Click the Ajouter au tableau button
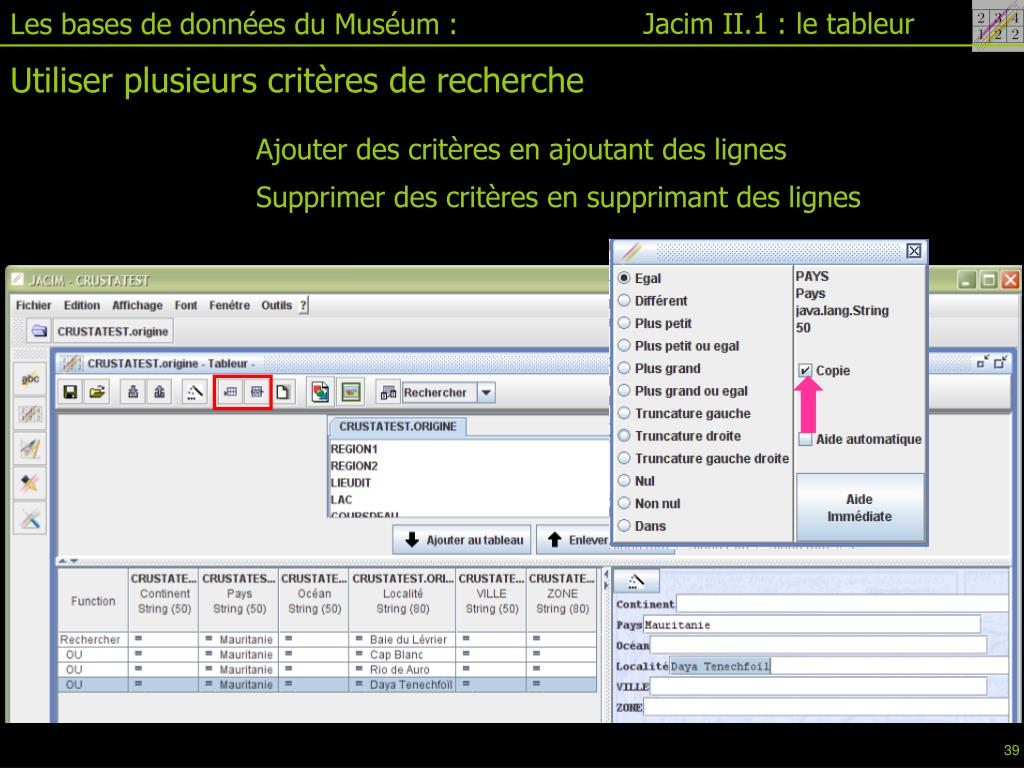1024x768 pixels. click(462, 540)
